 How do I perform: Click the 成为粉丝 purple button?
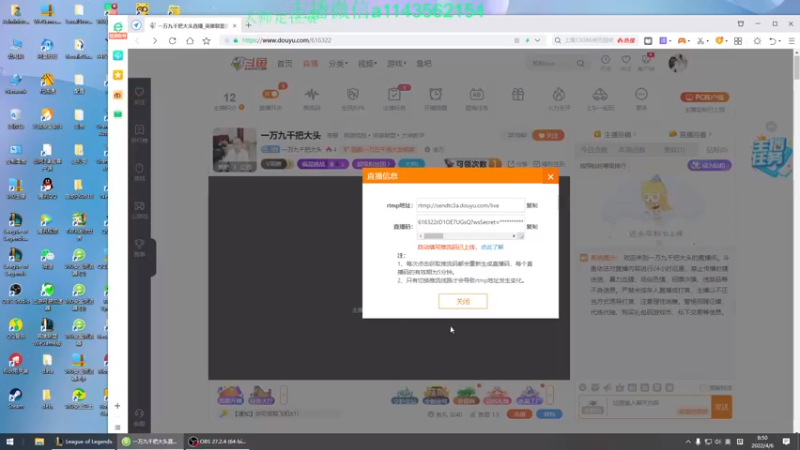click(x=709, y=165)
